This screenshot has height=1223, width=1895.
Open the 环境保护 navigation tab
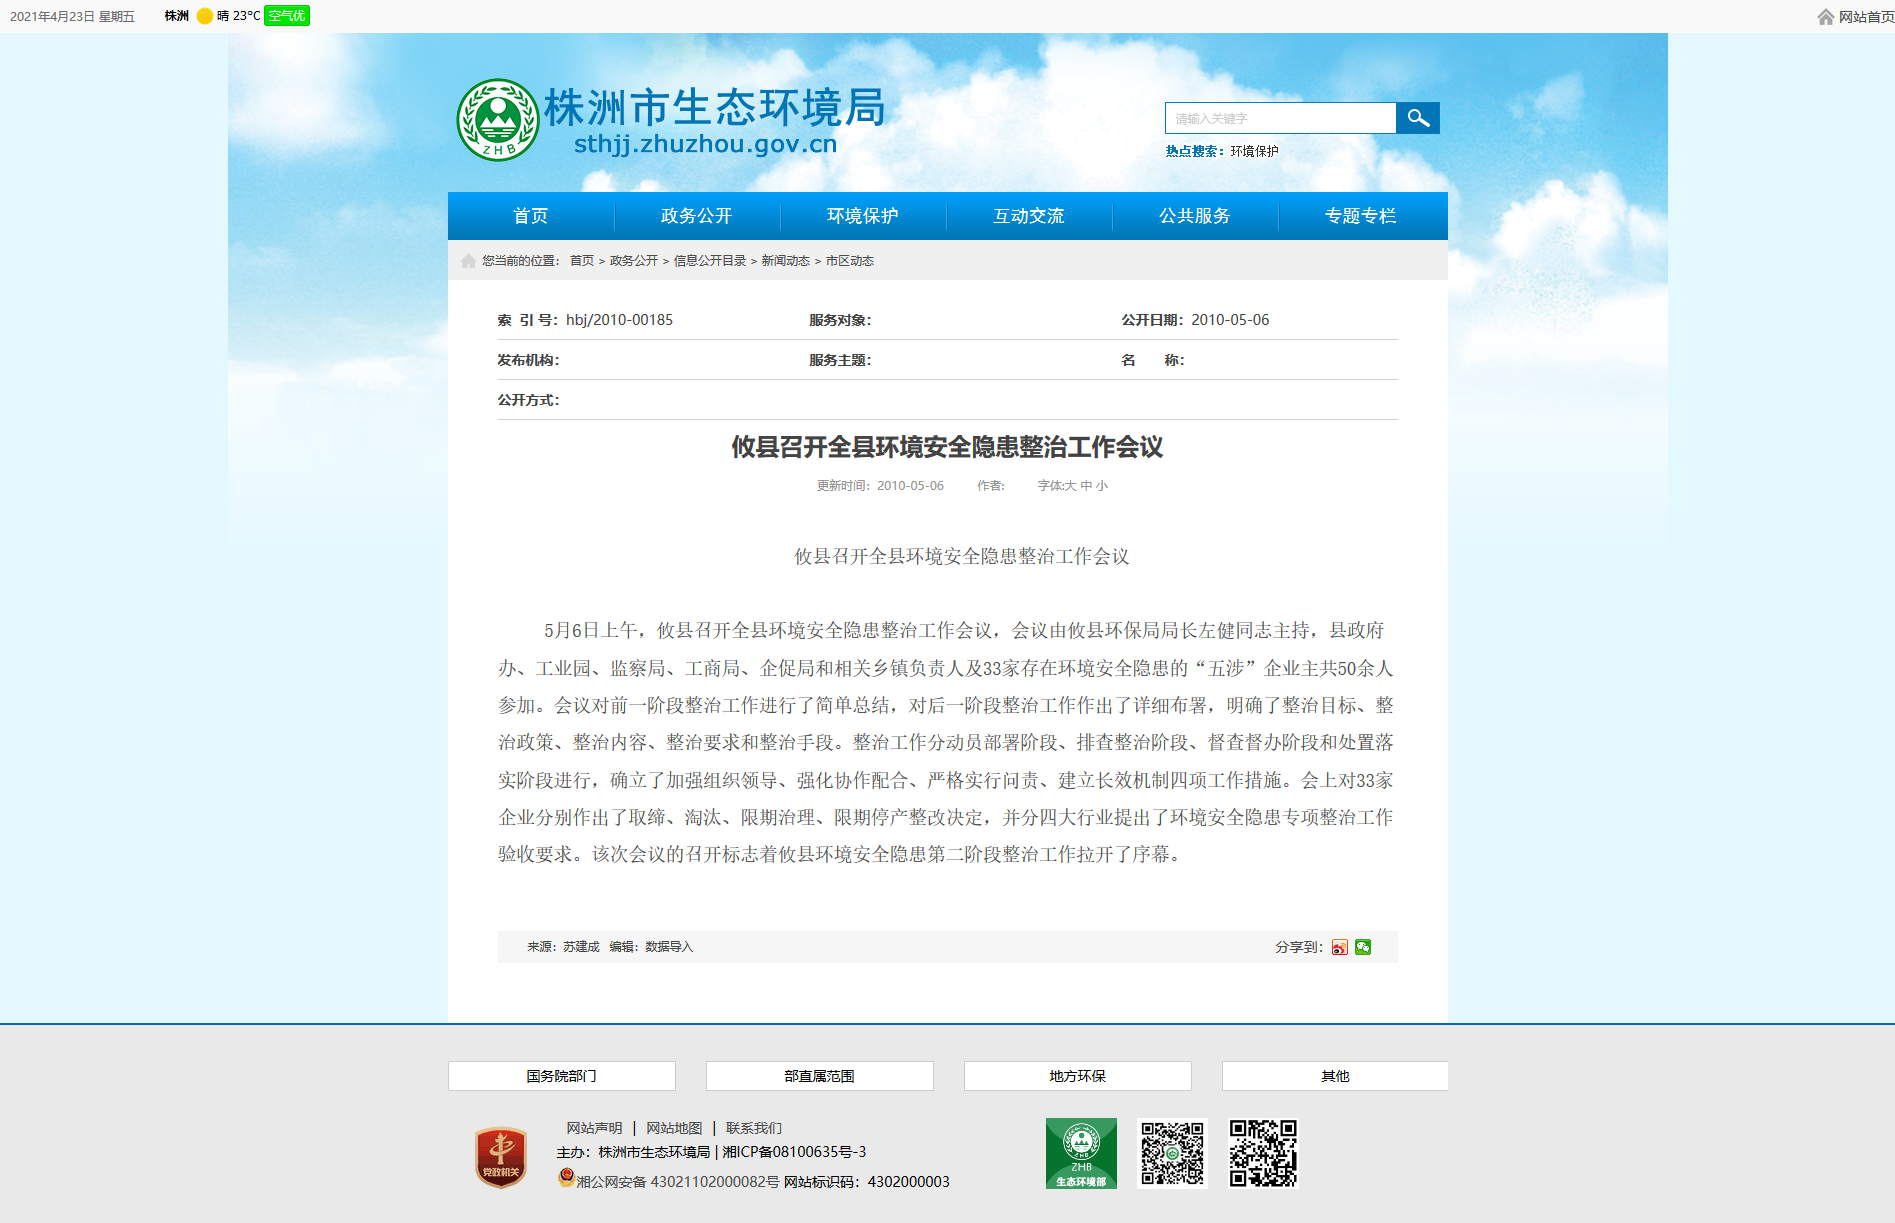pyautogui.click(x=863, y=216)
